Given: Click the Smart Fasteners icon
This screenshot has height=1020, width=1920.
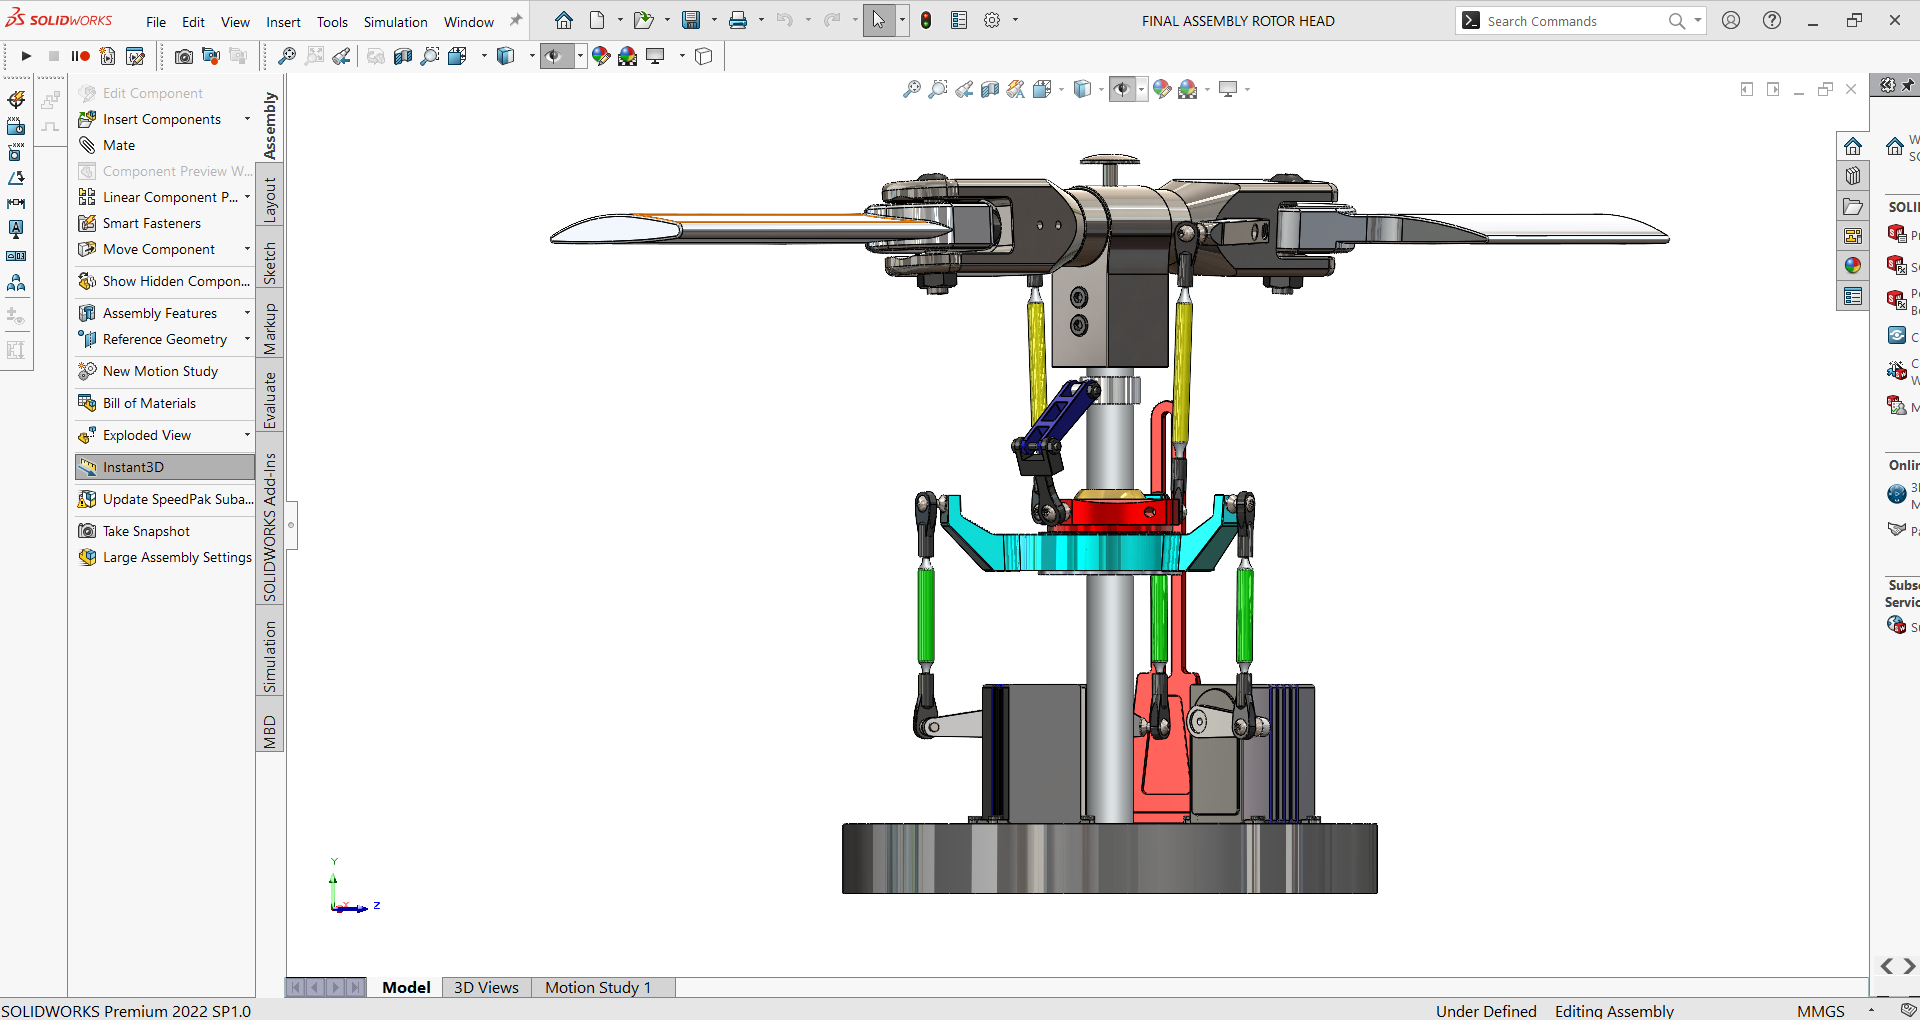Looking at the screenshot, I should point(87,223).
